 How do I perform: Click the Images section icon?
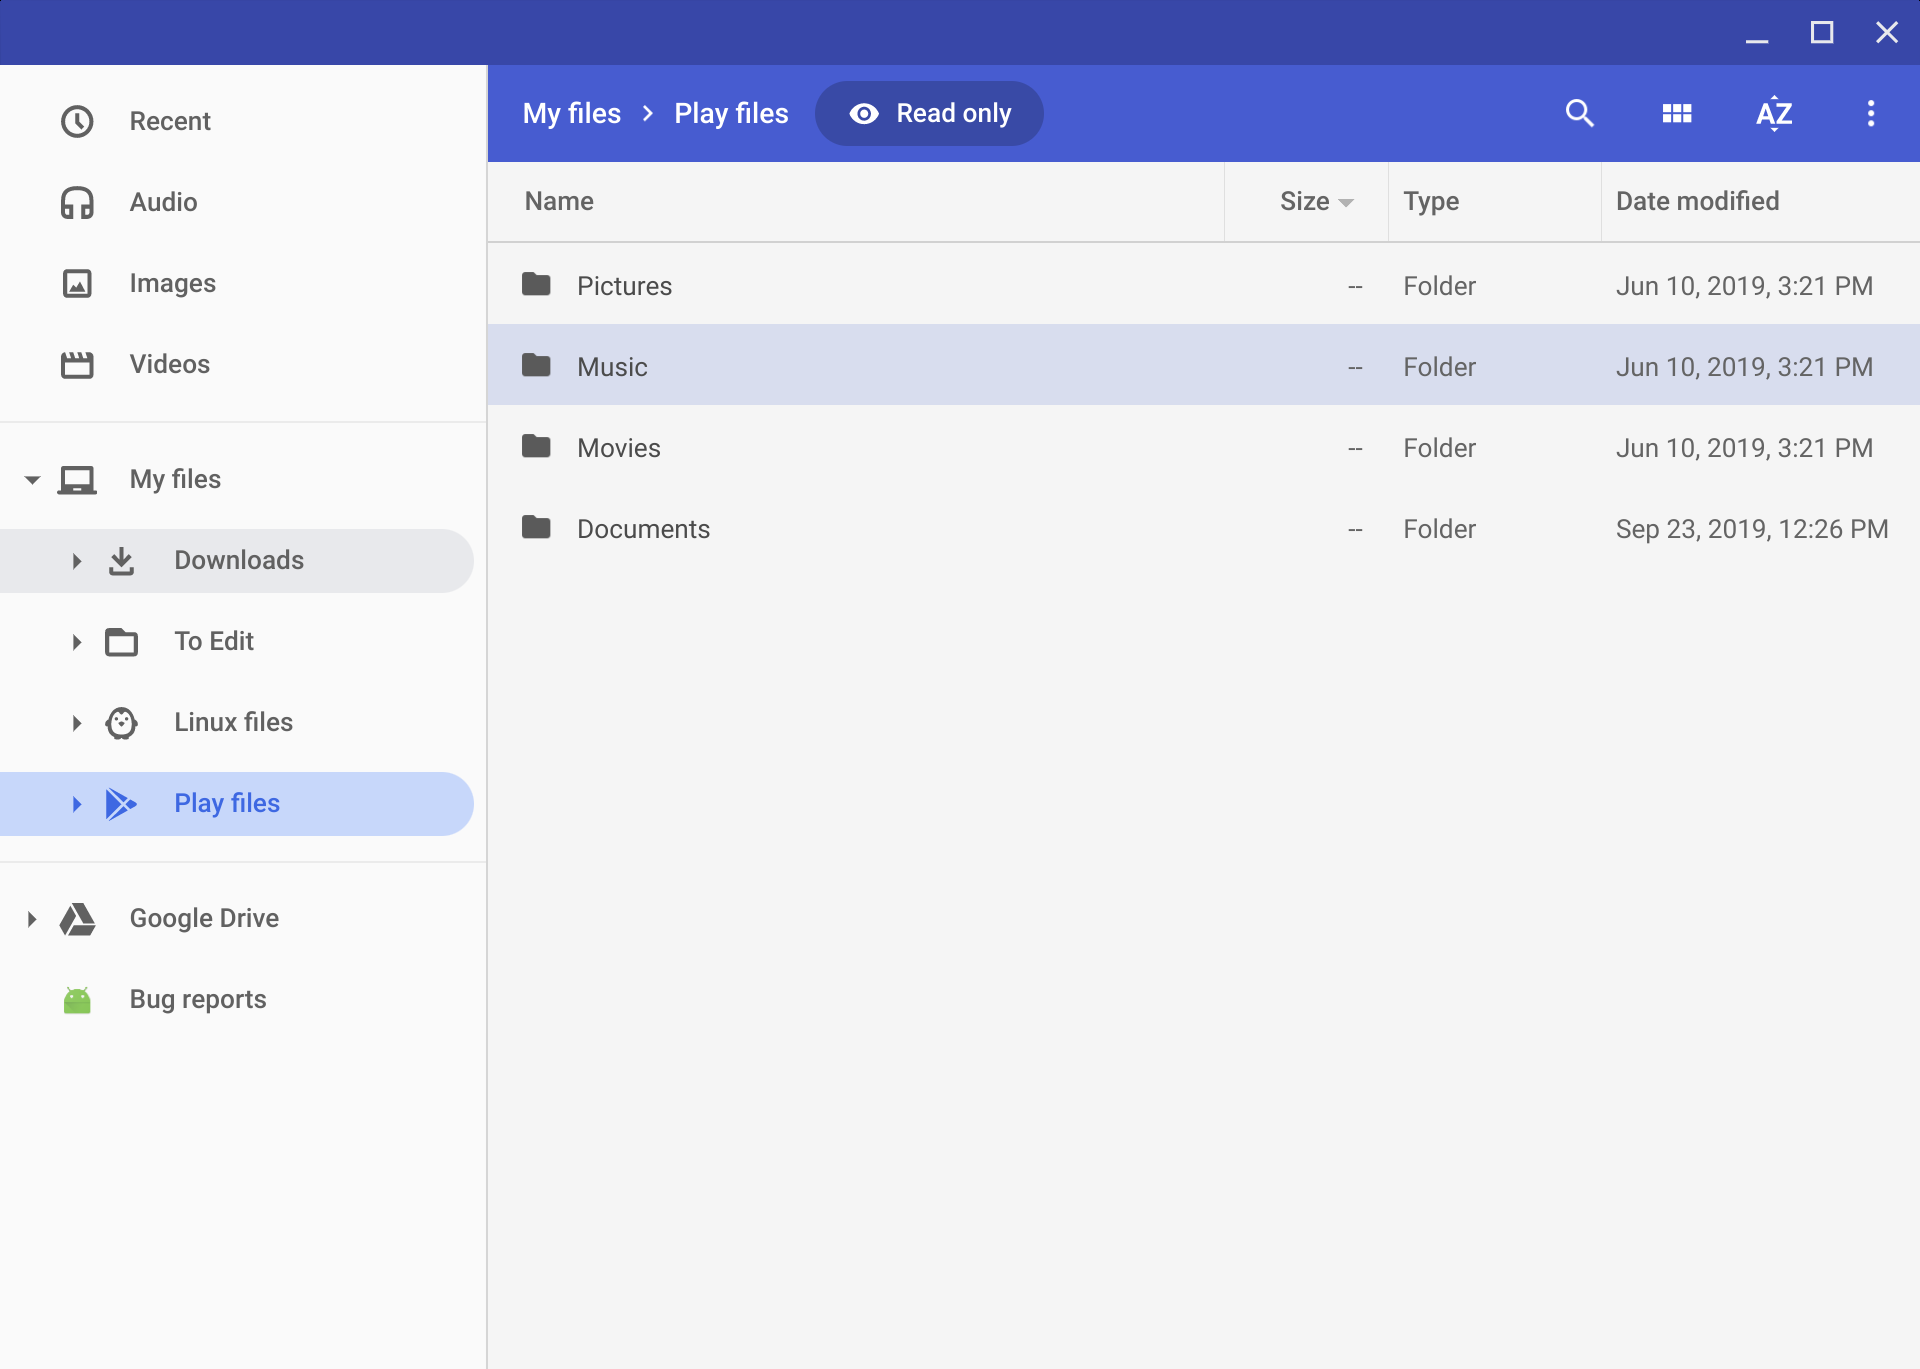[x=77, y=282]
